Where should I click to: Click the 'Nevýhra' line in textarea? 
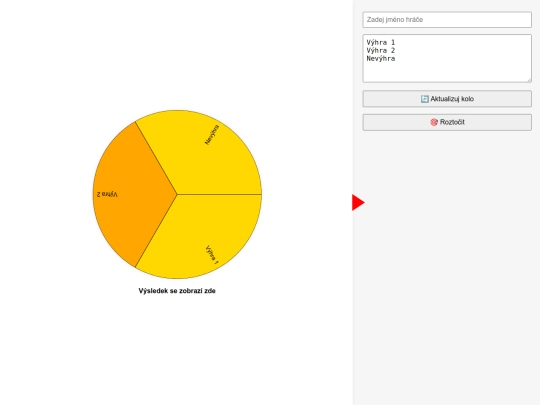pyautogui.click(x=381, y=59)
